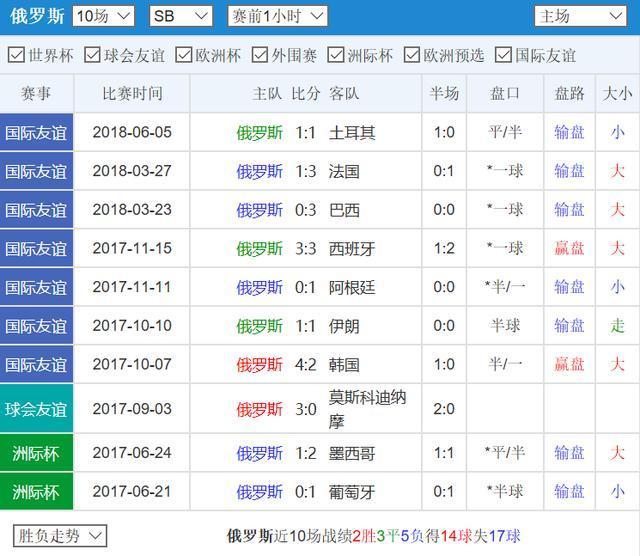Open the 赛前1小时 timing dropdown
Screen dimensions: 640x556
tap(278, 16)
